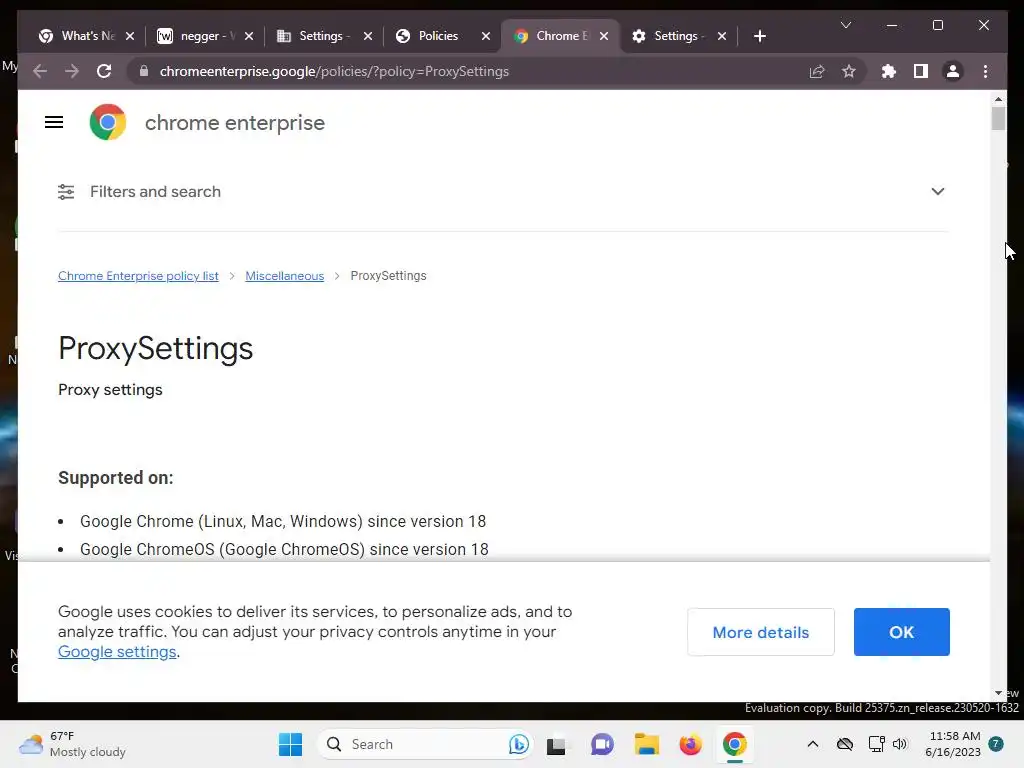Click the ProxySettings page heading
1024x768 pixels.
(x=155, y=348)
